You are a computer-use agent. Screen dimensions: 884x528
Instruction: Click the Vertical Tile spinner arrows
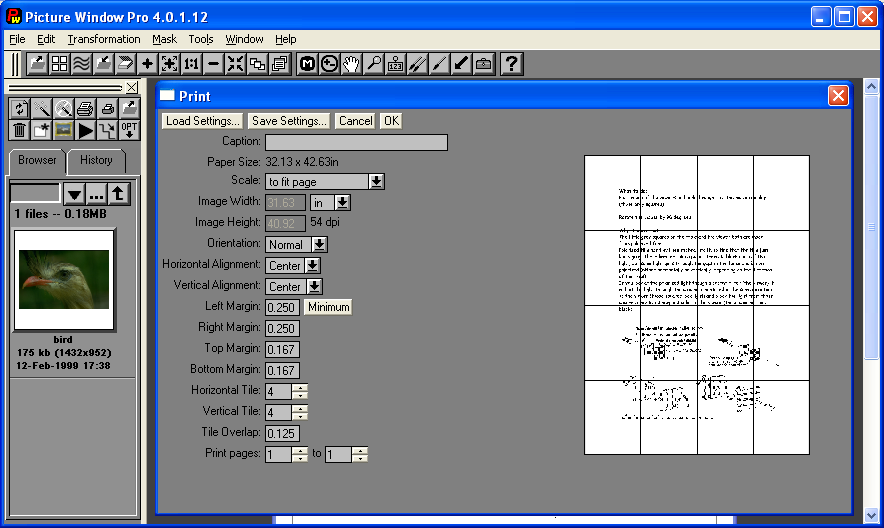300,412
